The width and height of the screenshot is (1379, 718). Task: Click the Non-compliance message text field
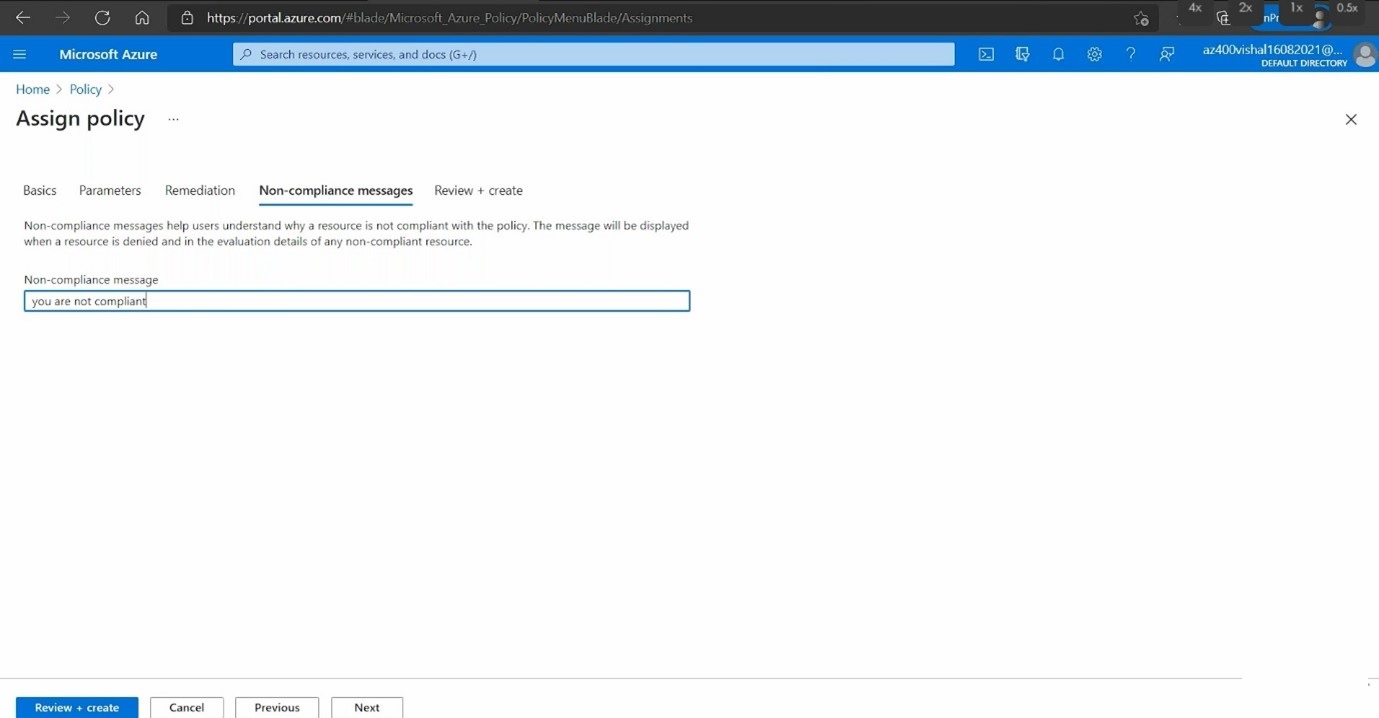point(357,301)
